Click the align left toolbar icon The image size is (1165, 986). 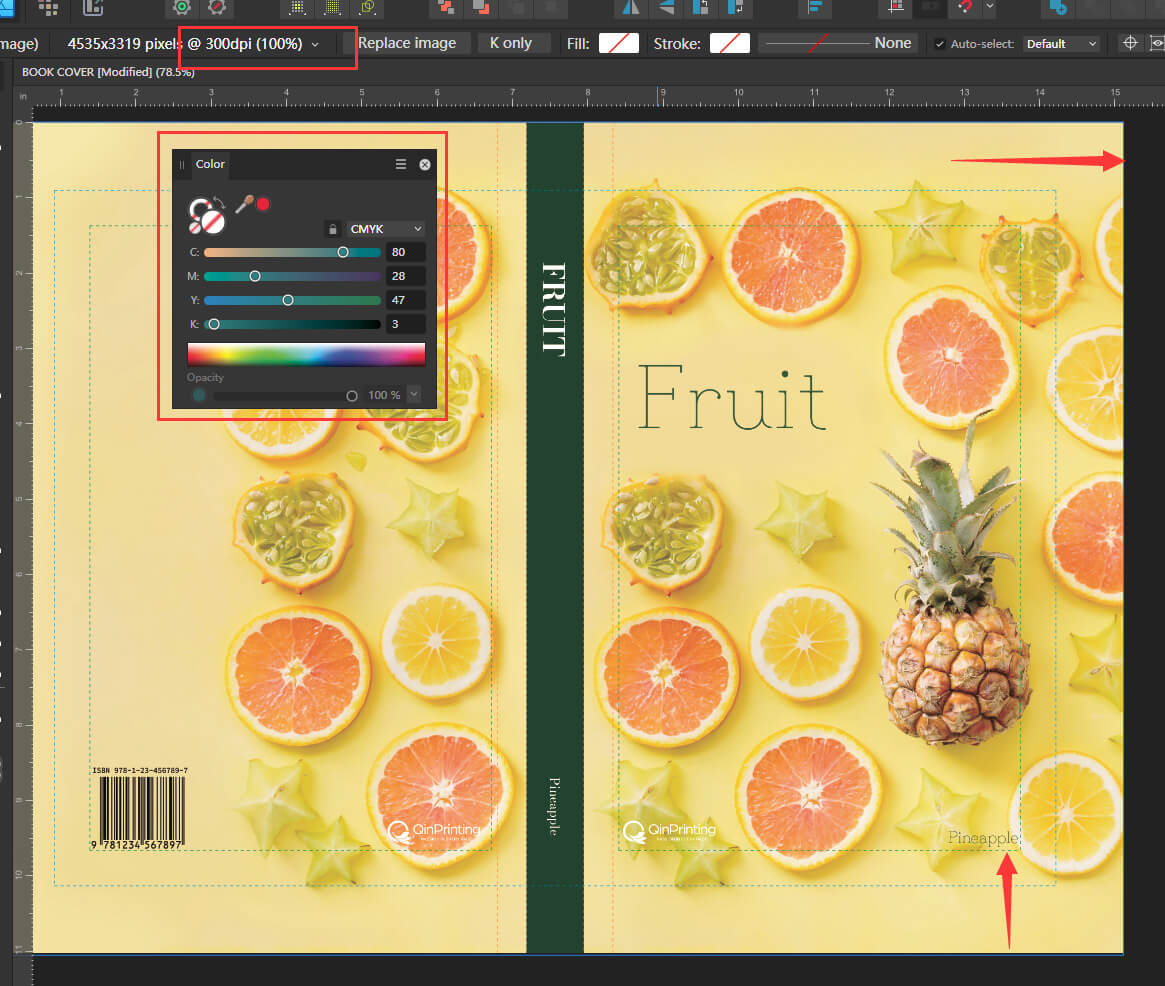[x=817, y=8]
